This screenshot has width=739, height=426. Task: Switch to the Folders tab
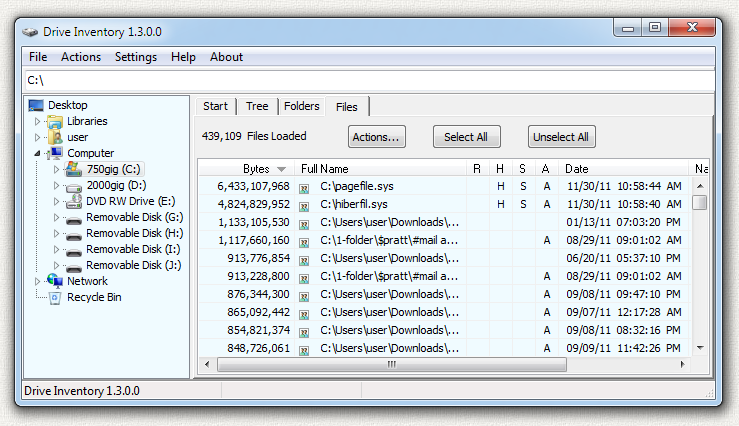[x=302, y=106]
